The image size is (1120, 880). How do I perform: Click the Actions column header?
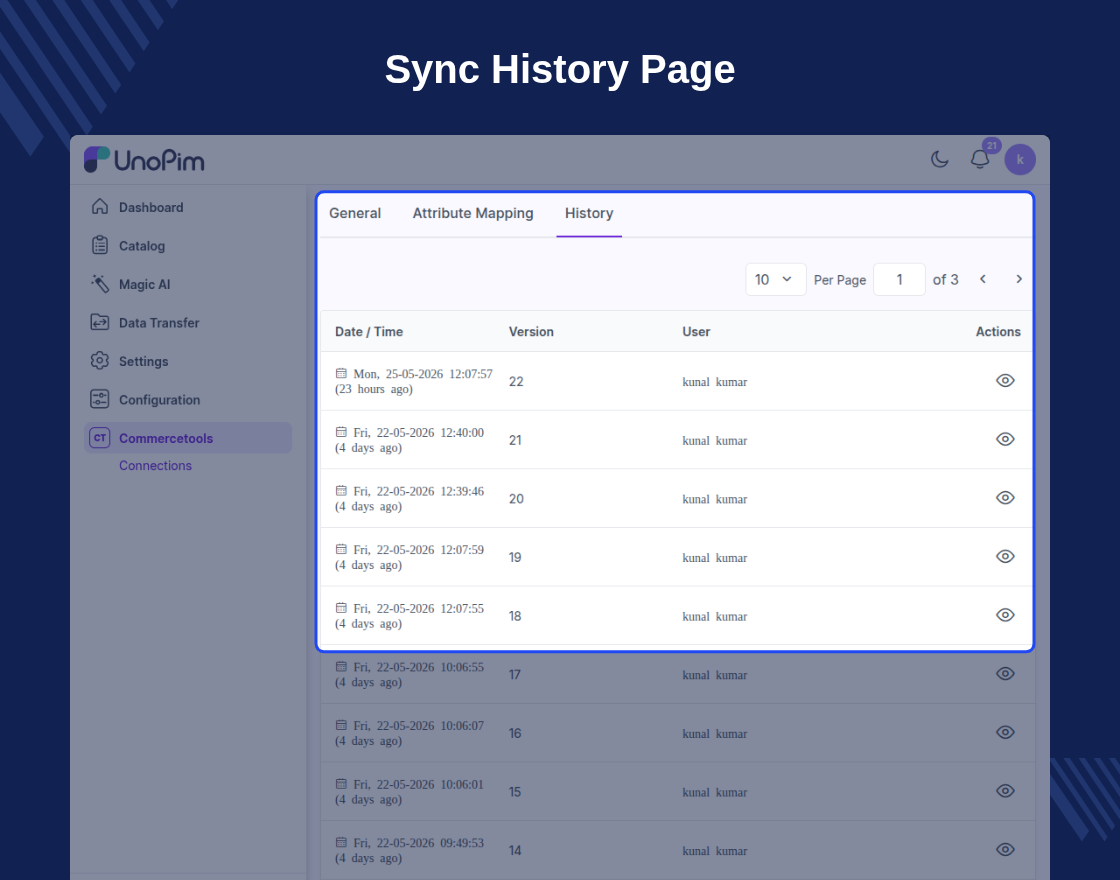(x=998, y=331)
